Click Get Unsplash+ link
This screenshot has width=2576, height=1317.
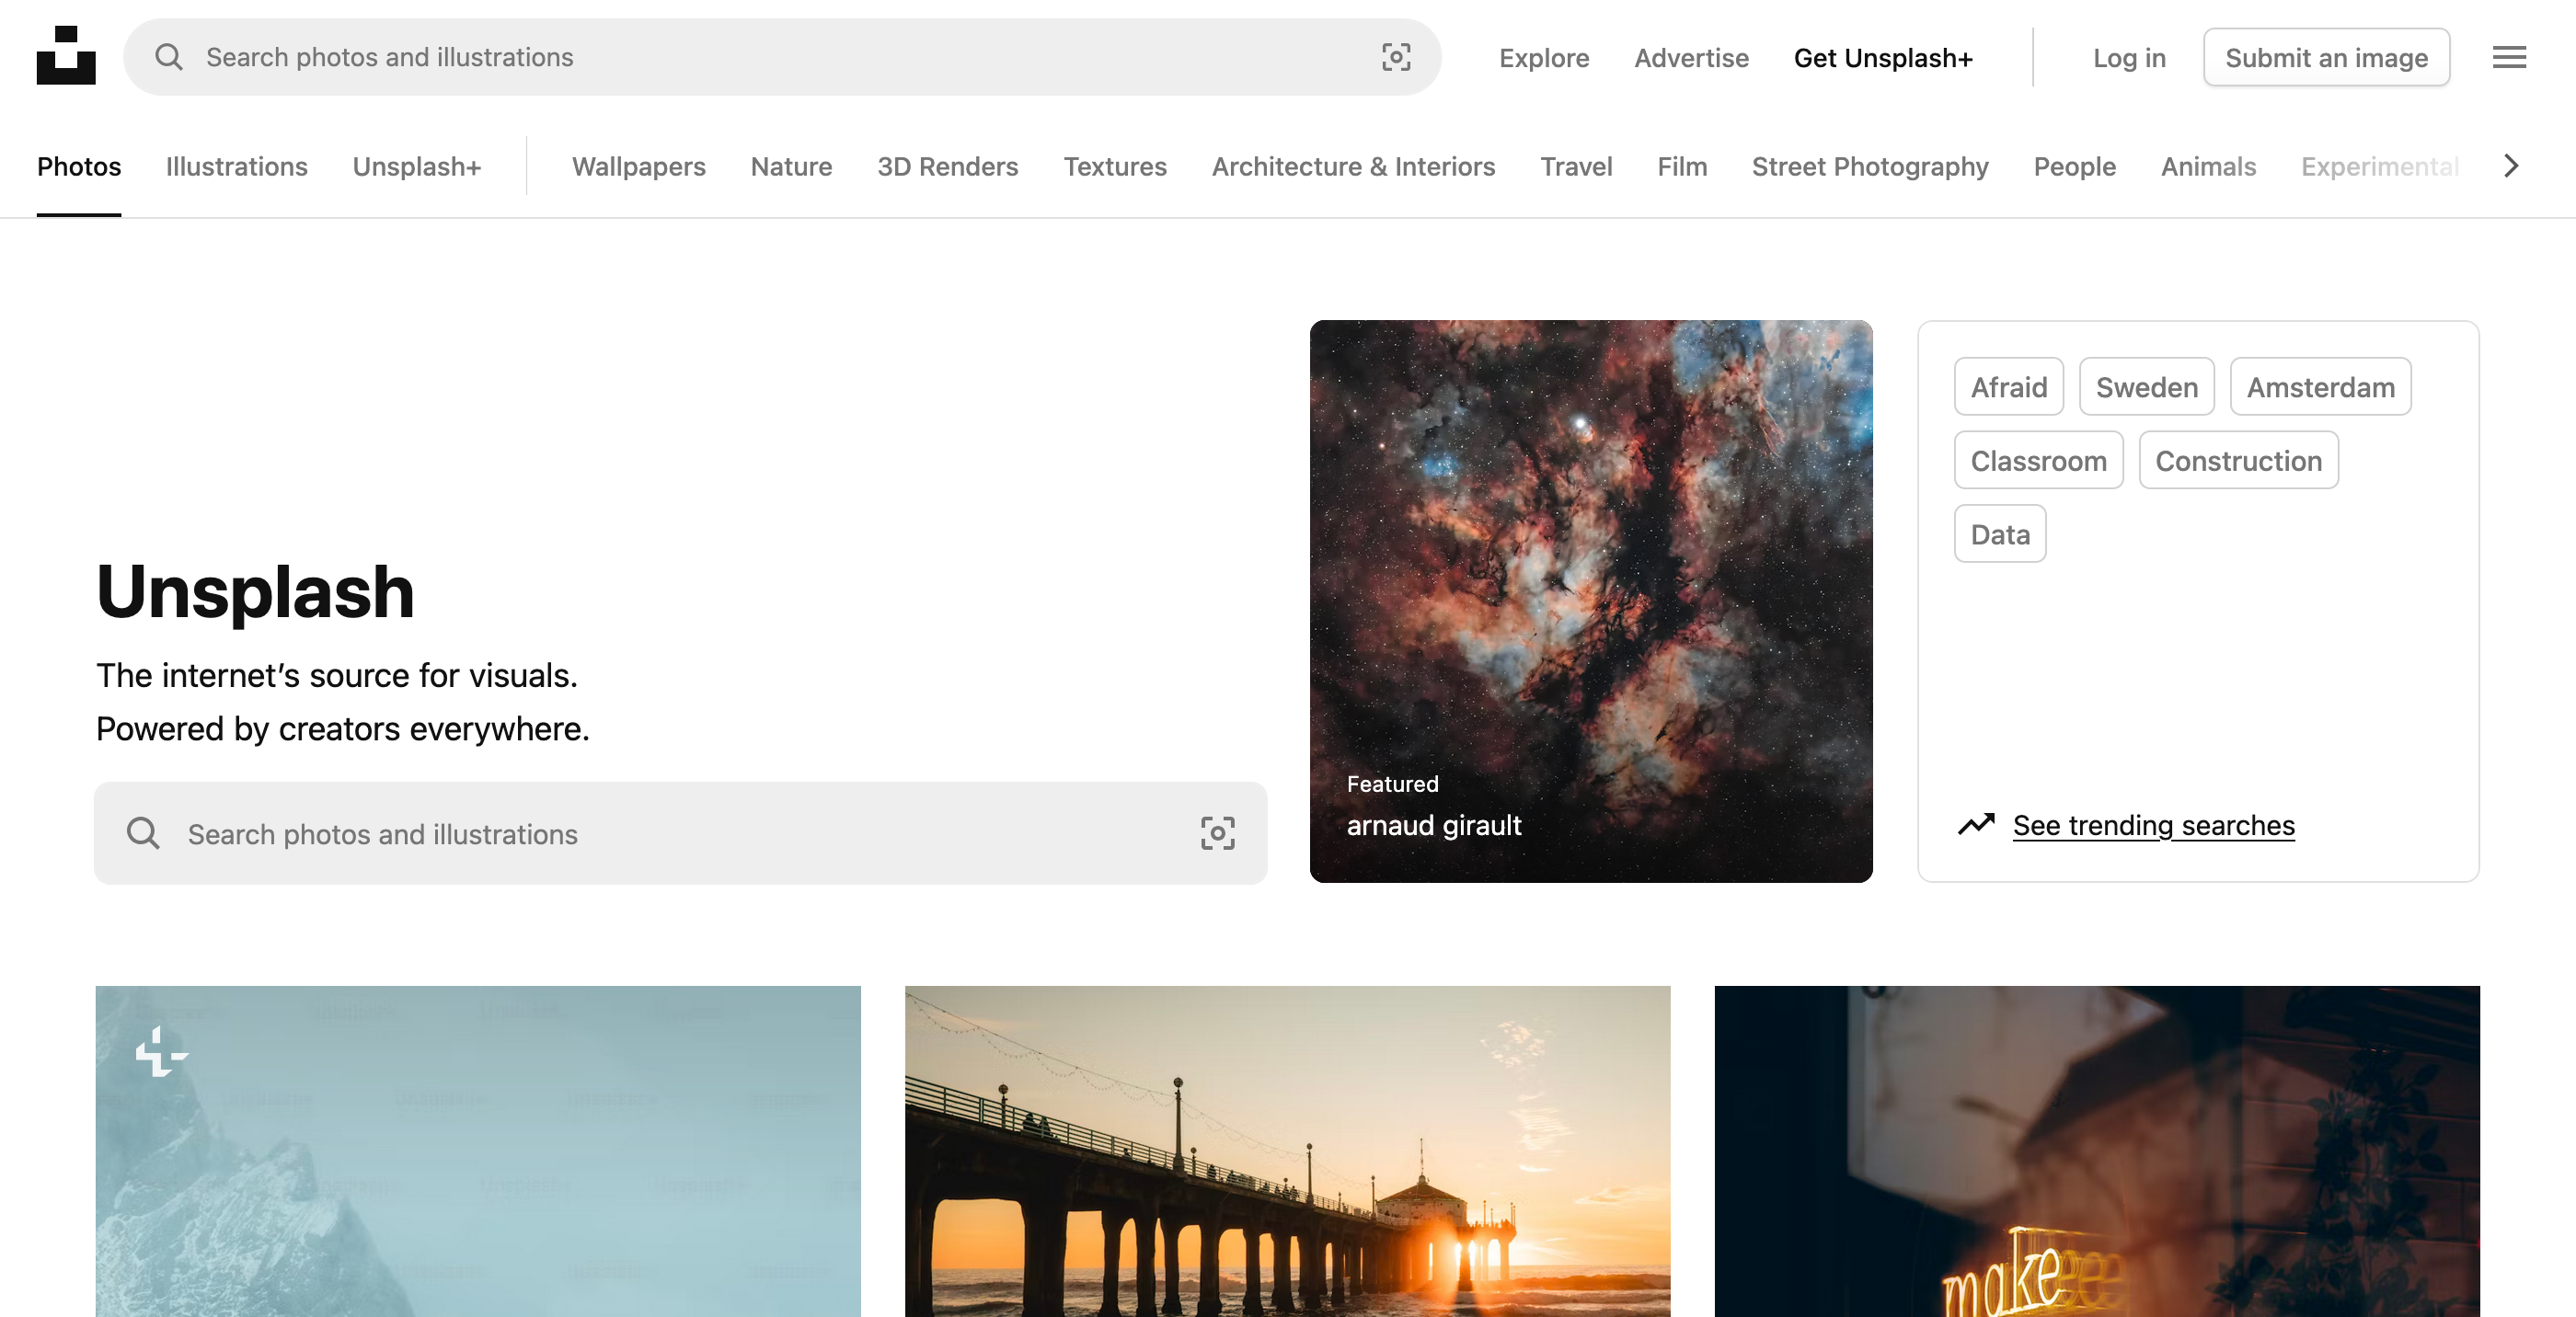1883,58
